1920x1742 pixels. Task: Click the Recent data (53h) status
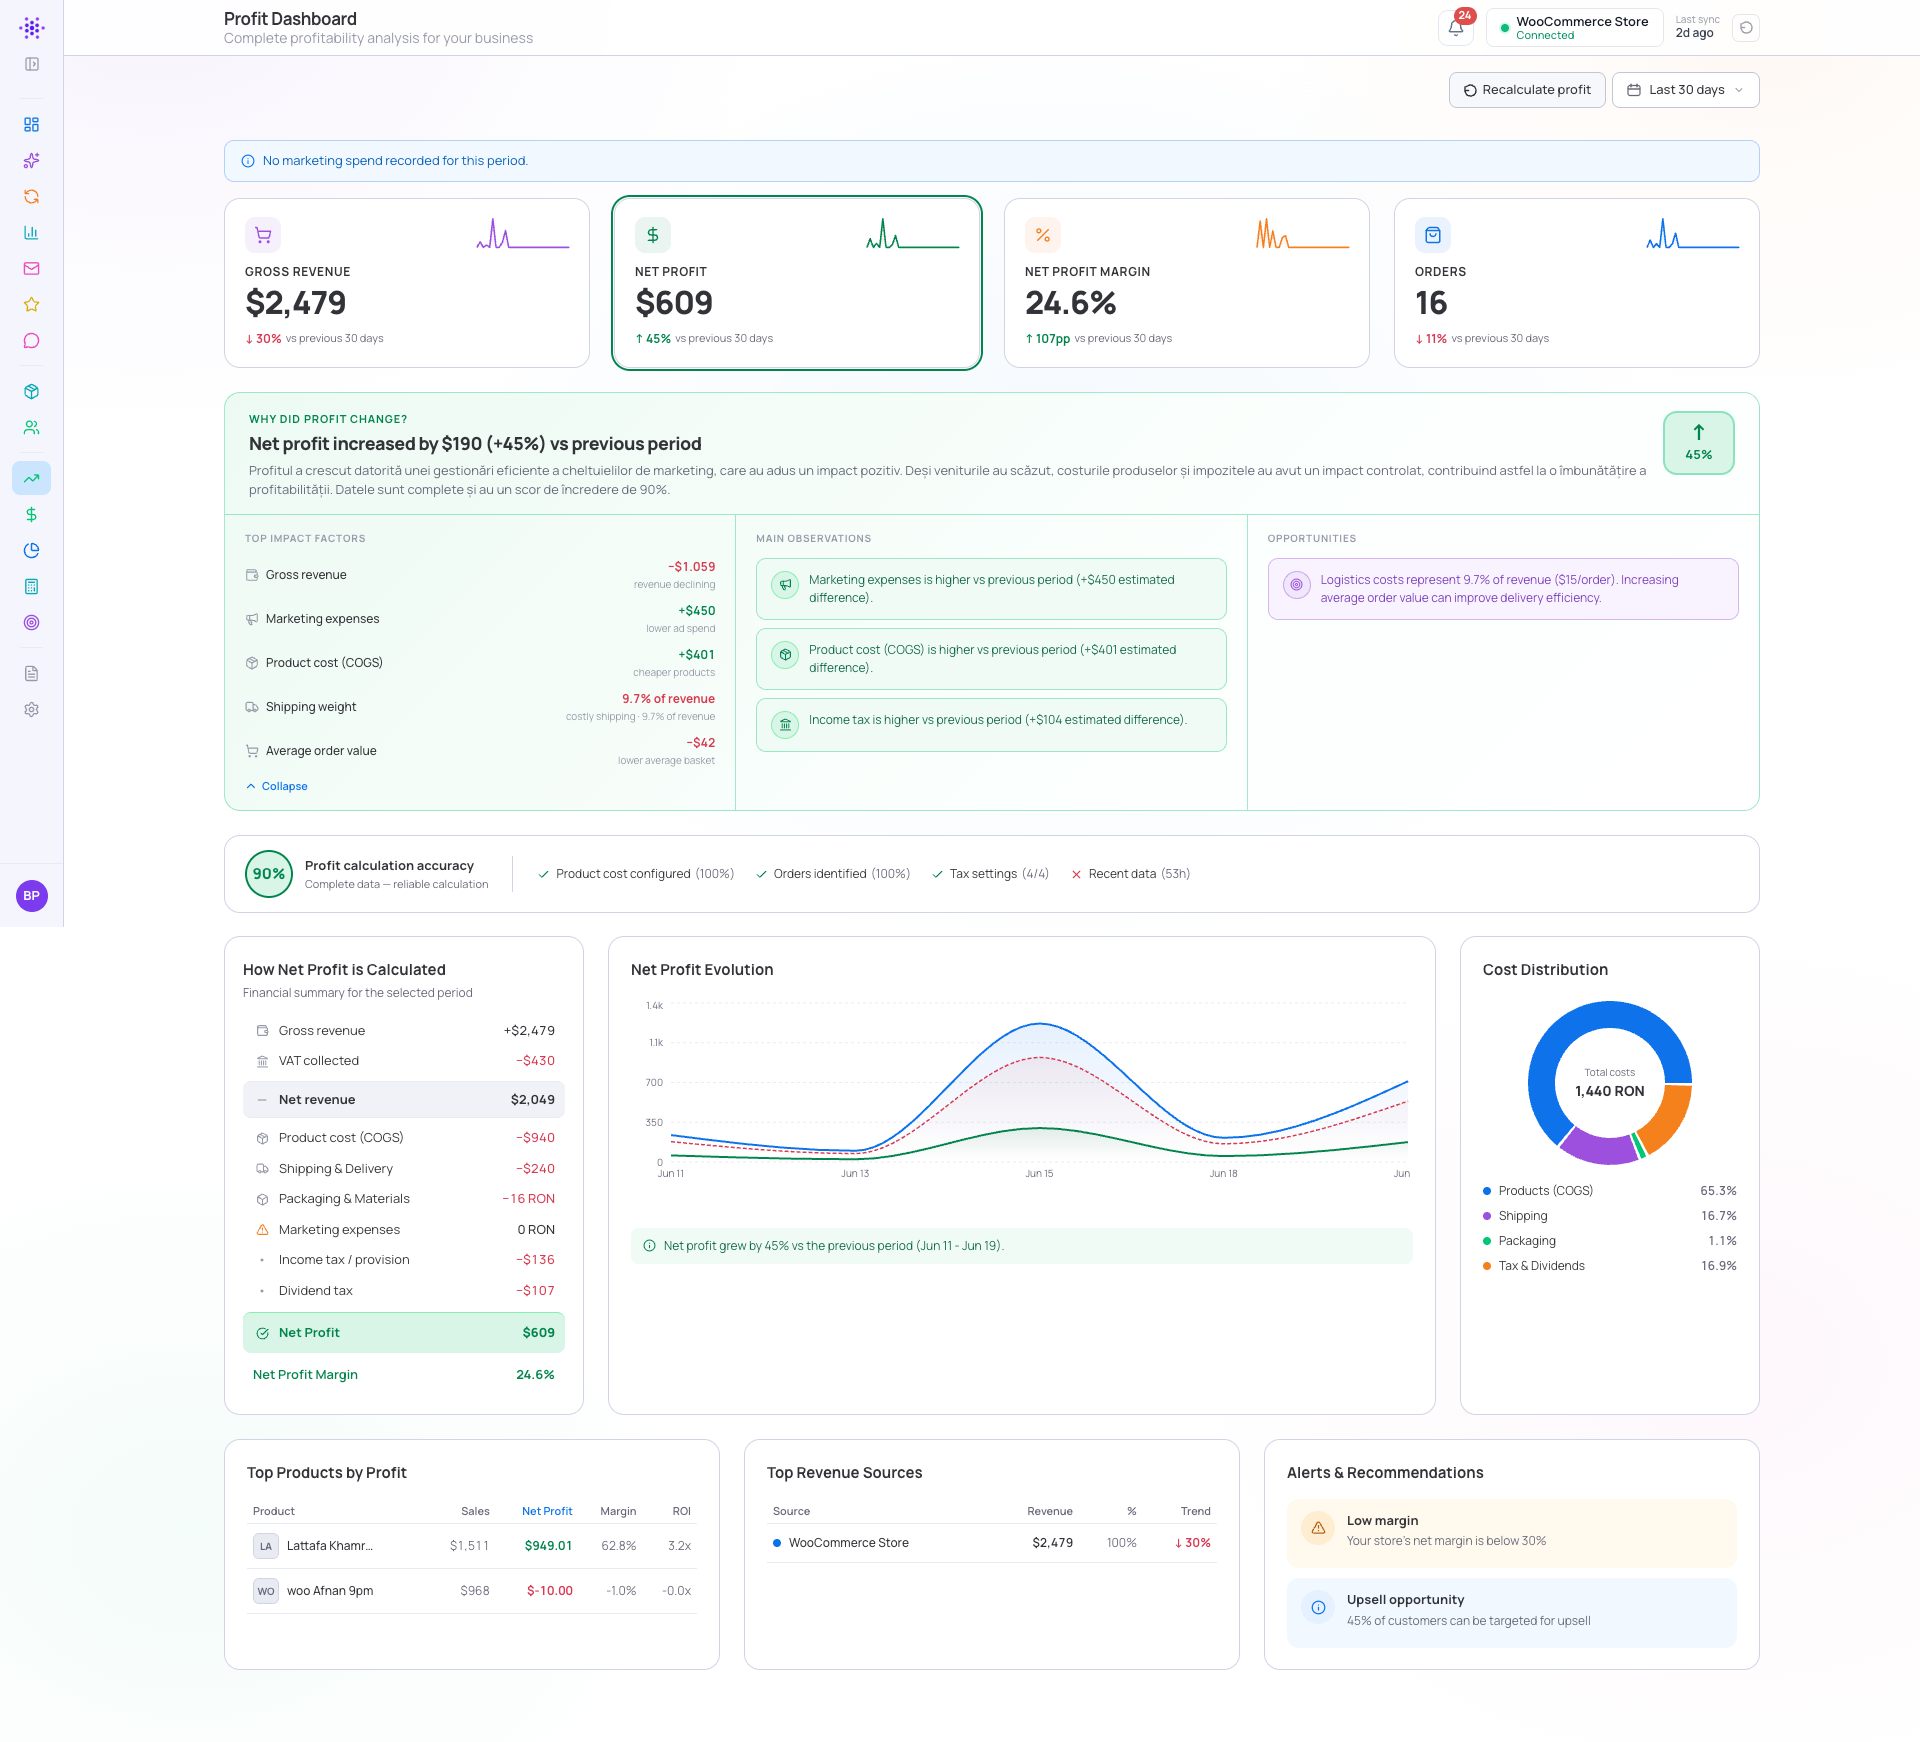(1130, 874)
